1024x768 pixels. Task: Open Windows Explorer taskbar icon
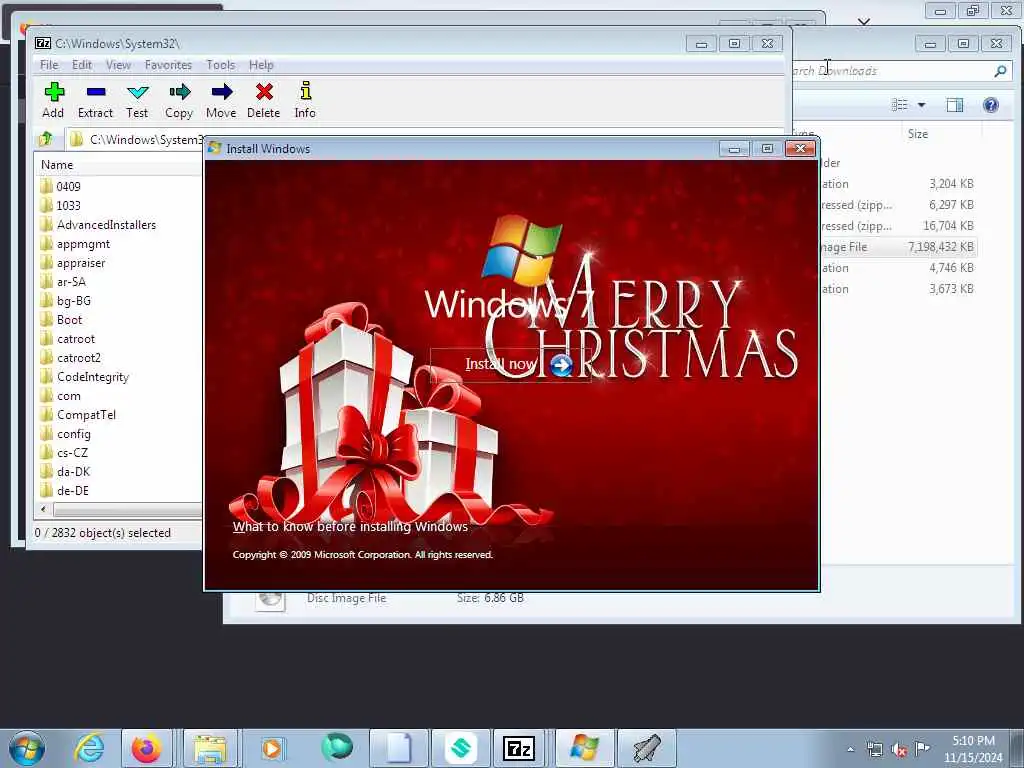[209, 748]
